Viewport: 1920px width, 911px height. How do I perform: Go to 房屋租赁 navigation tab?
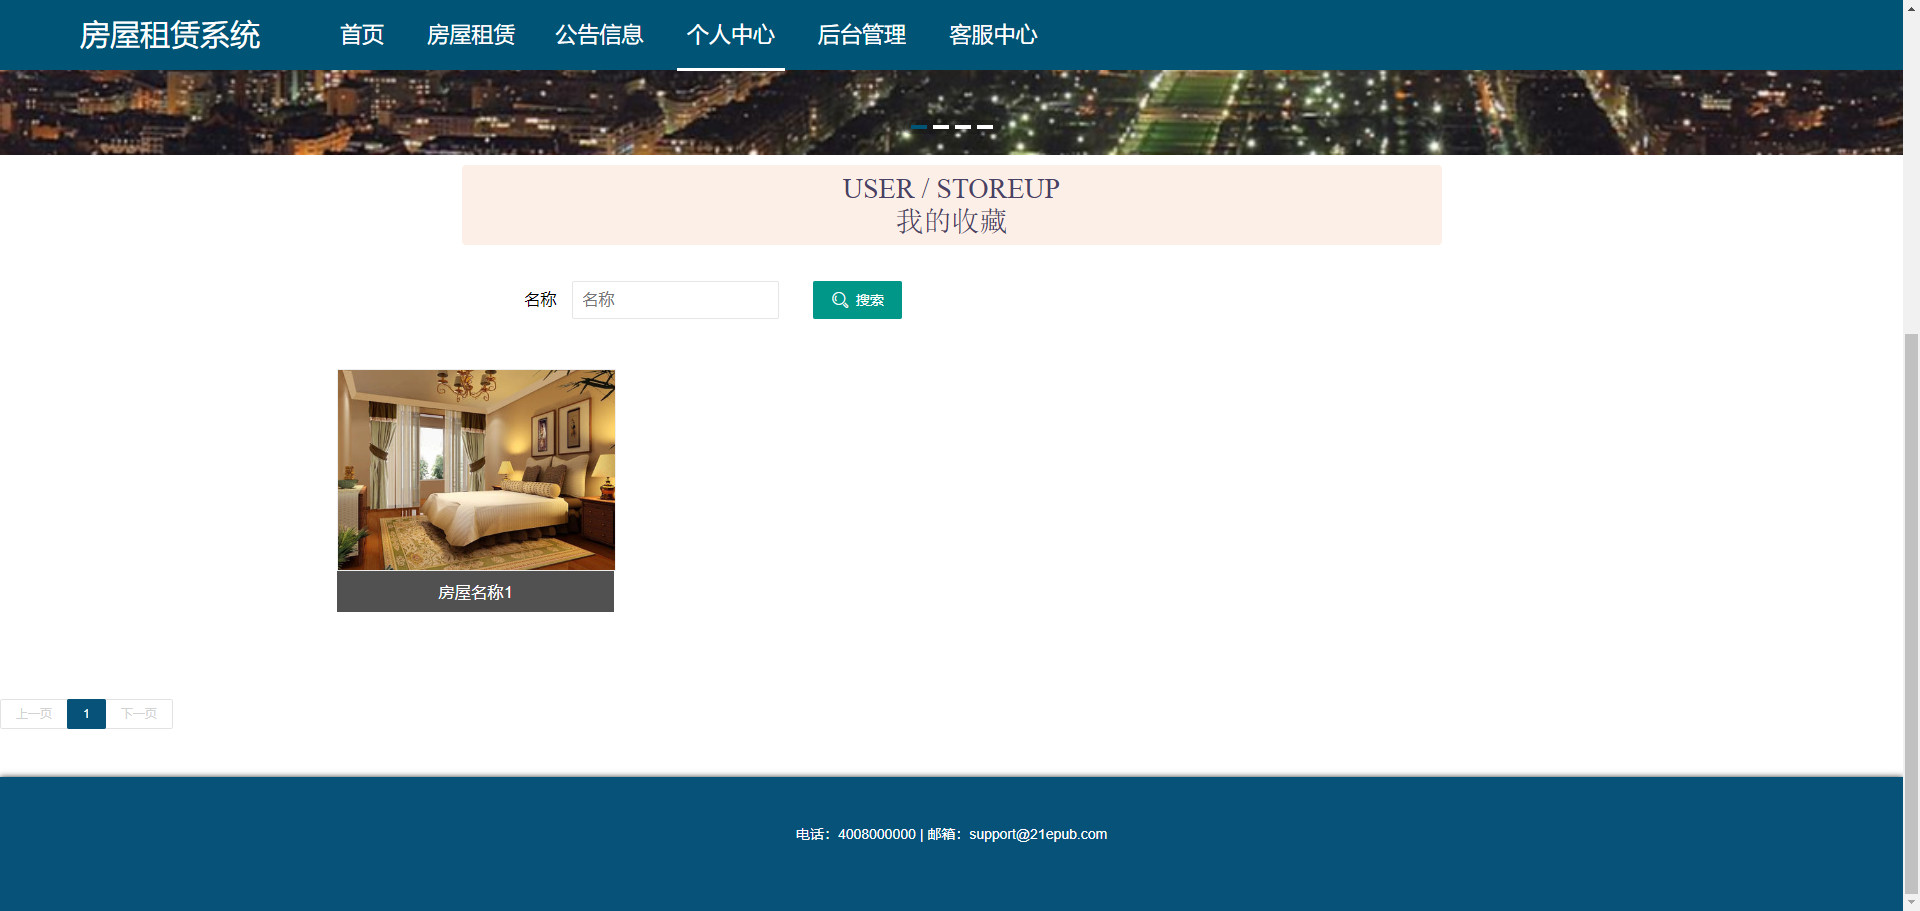point(471,35)
